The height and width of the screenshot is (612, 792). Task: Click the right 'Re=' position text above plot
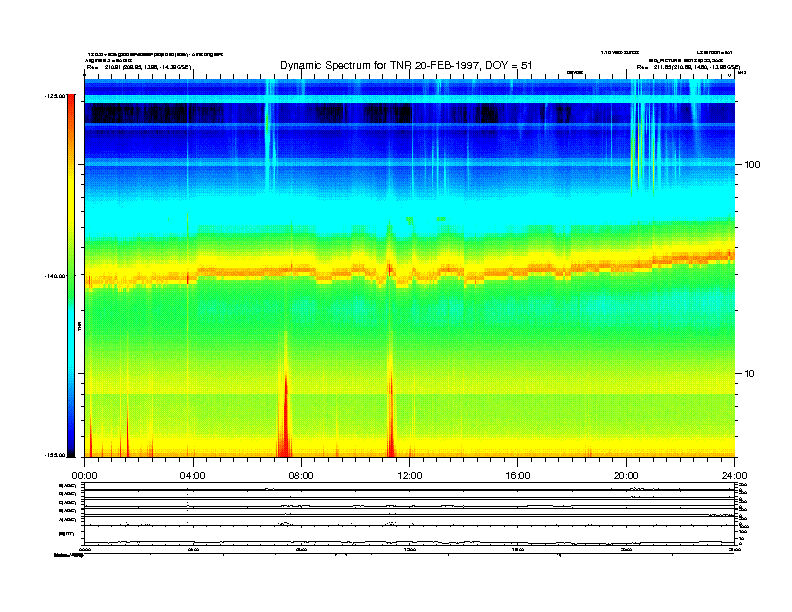tap(688, 67)
